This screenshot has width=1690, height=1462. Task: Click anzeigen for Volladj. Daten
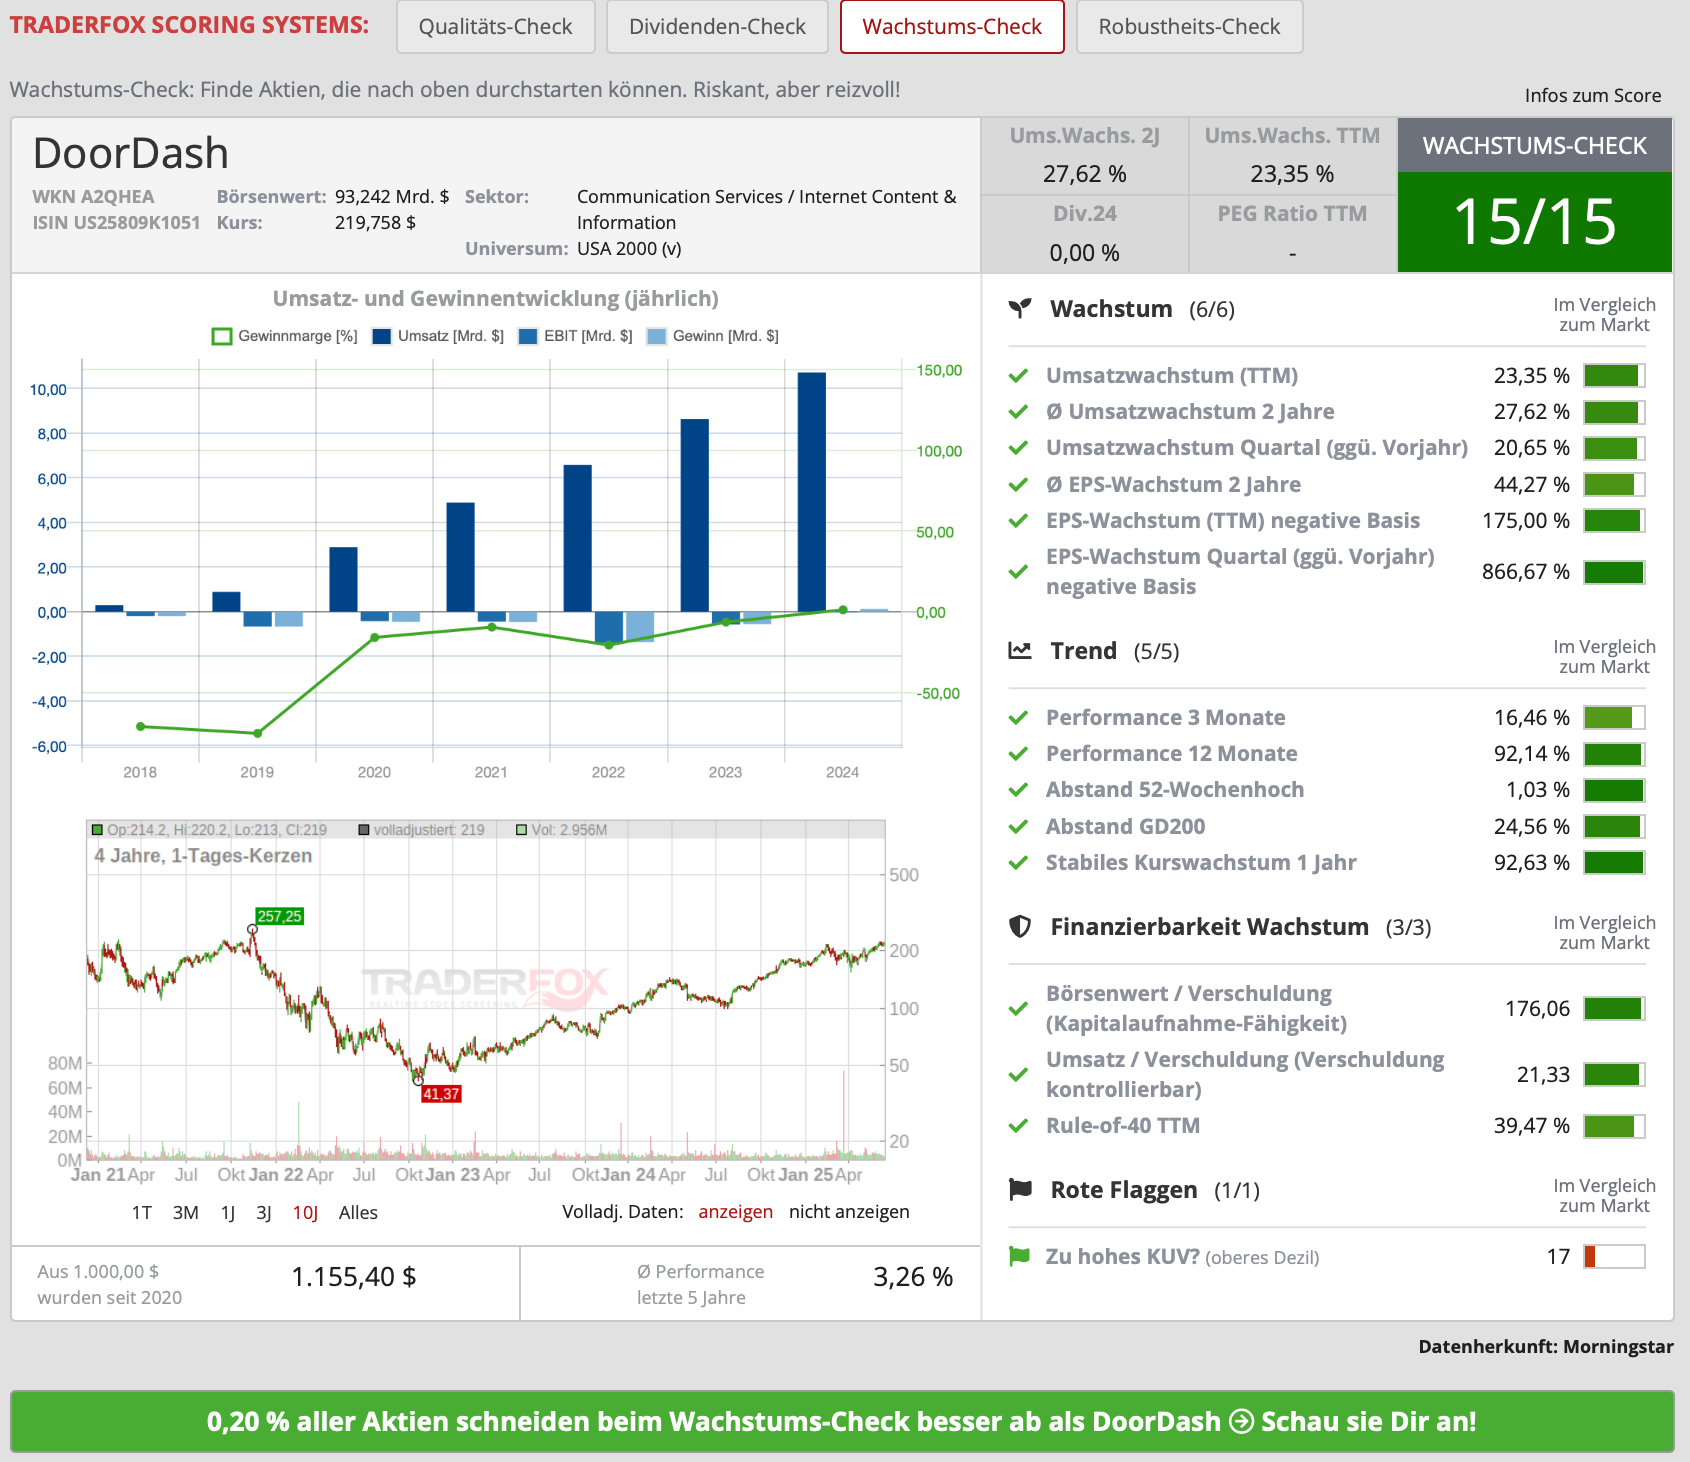(735, 1211)
